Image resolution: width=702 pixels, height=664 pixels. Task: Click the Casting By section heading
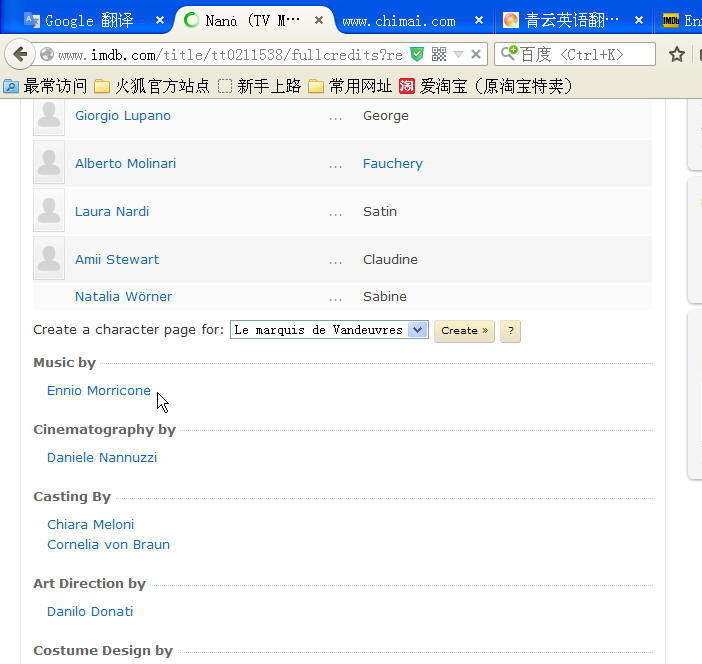click(x=72, y=497)
